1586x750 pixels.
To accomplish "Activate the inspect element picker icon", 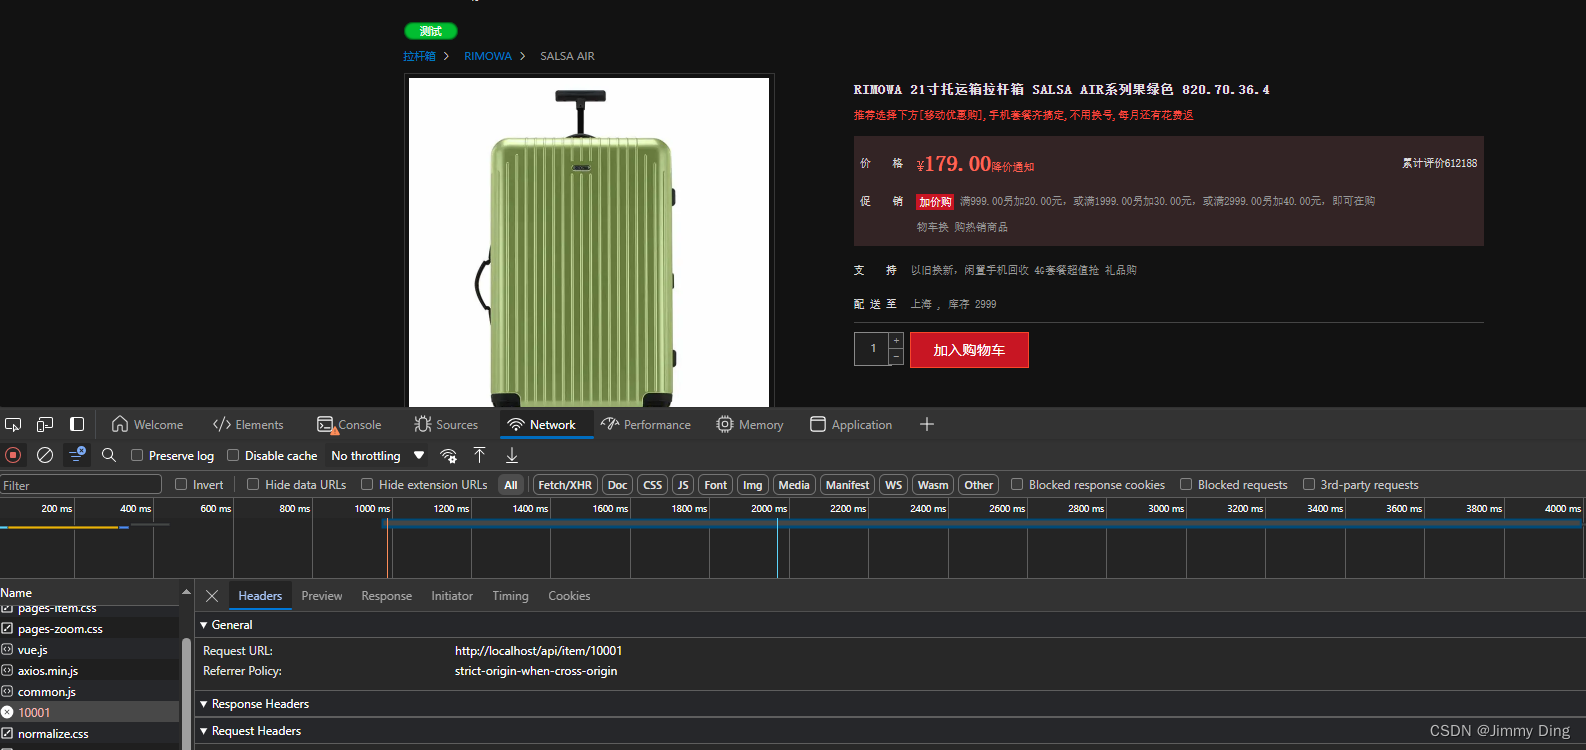I will tap(13, 425).
